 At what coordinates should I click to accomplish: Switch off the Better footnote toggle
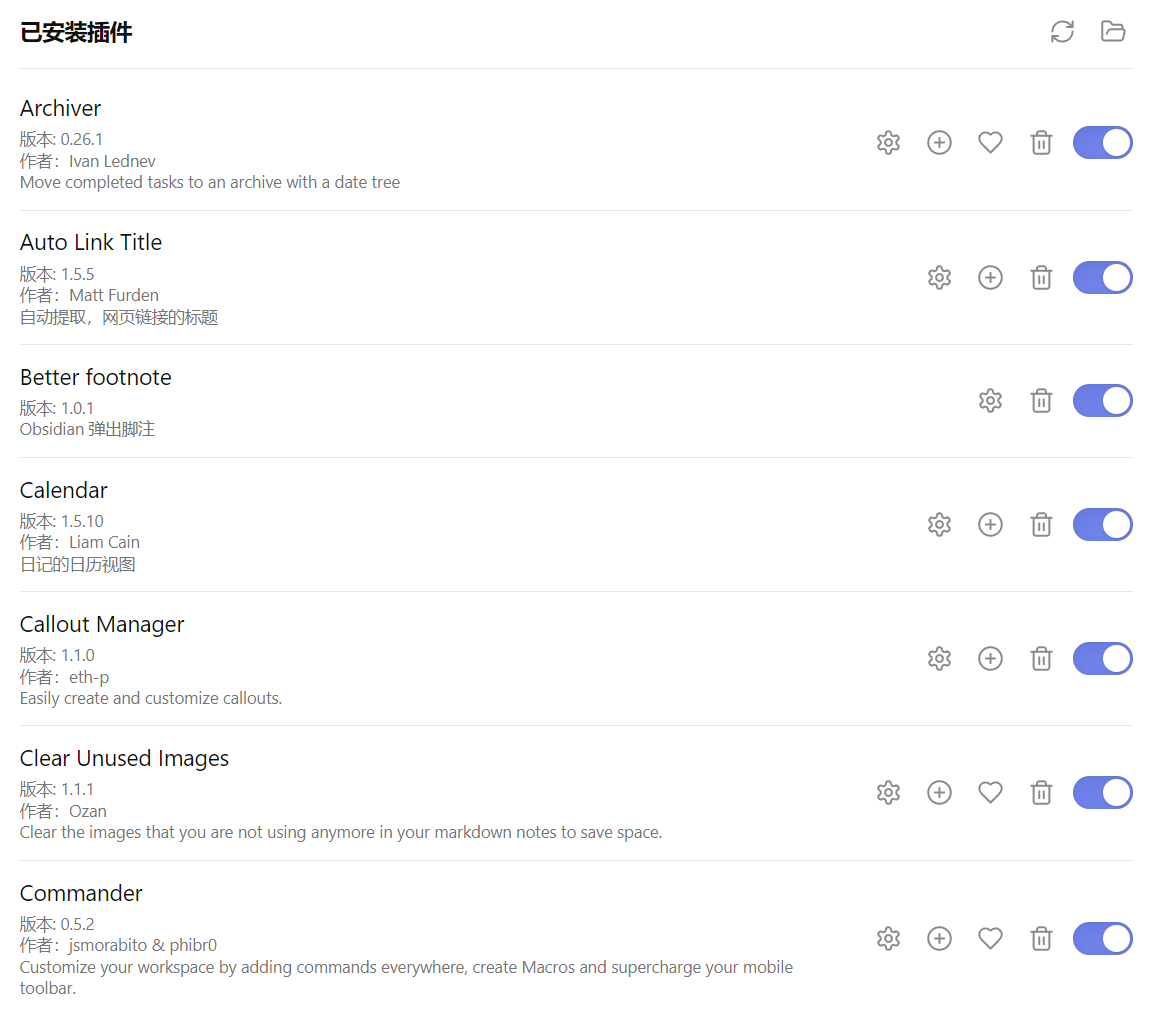pos(1103,401)
